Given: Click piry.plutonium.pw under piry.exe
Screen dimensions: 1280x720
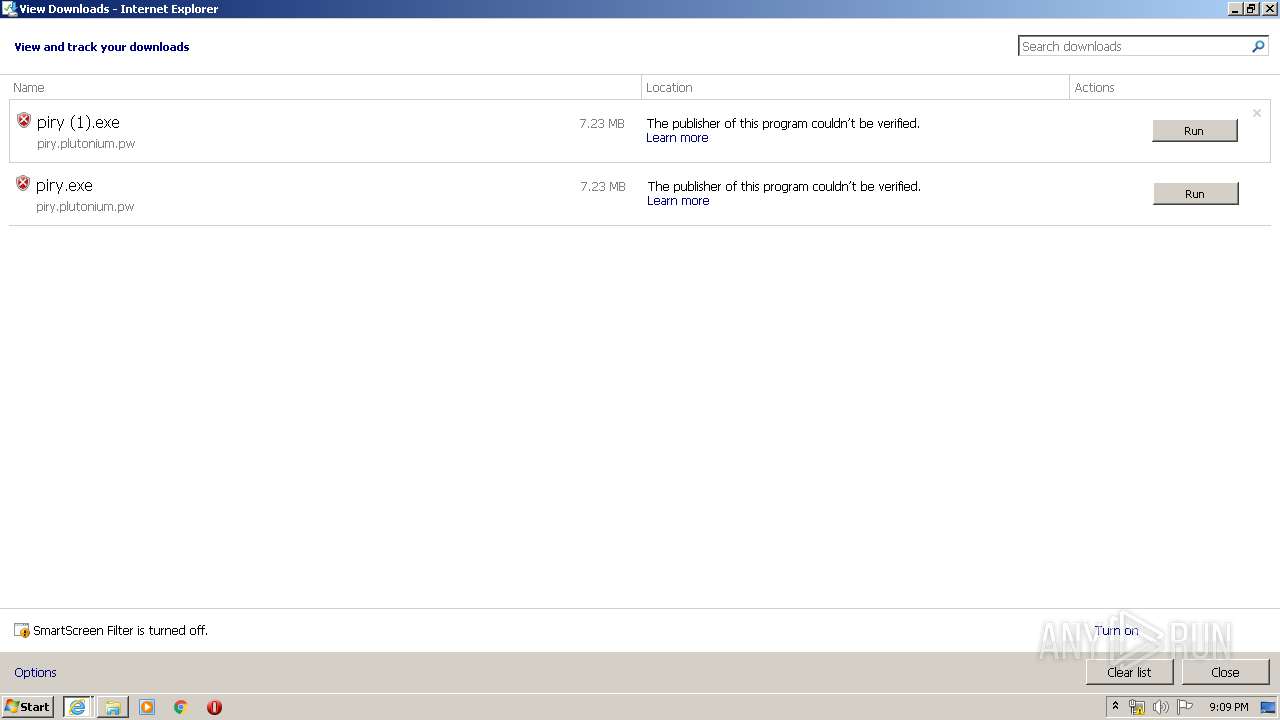Looking at the screenshot, I should pyautogui.click(x=85, y=207).
